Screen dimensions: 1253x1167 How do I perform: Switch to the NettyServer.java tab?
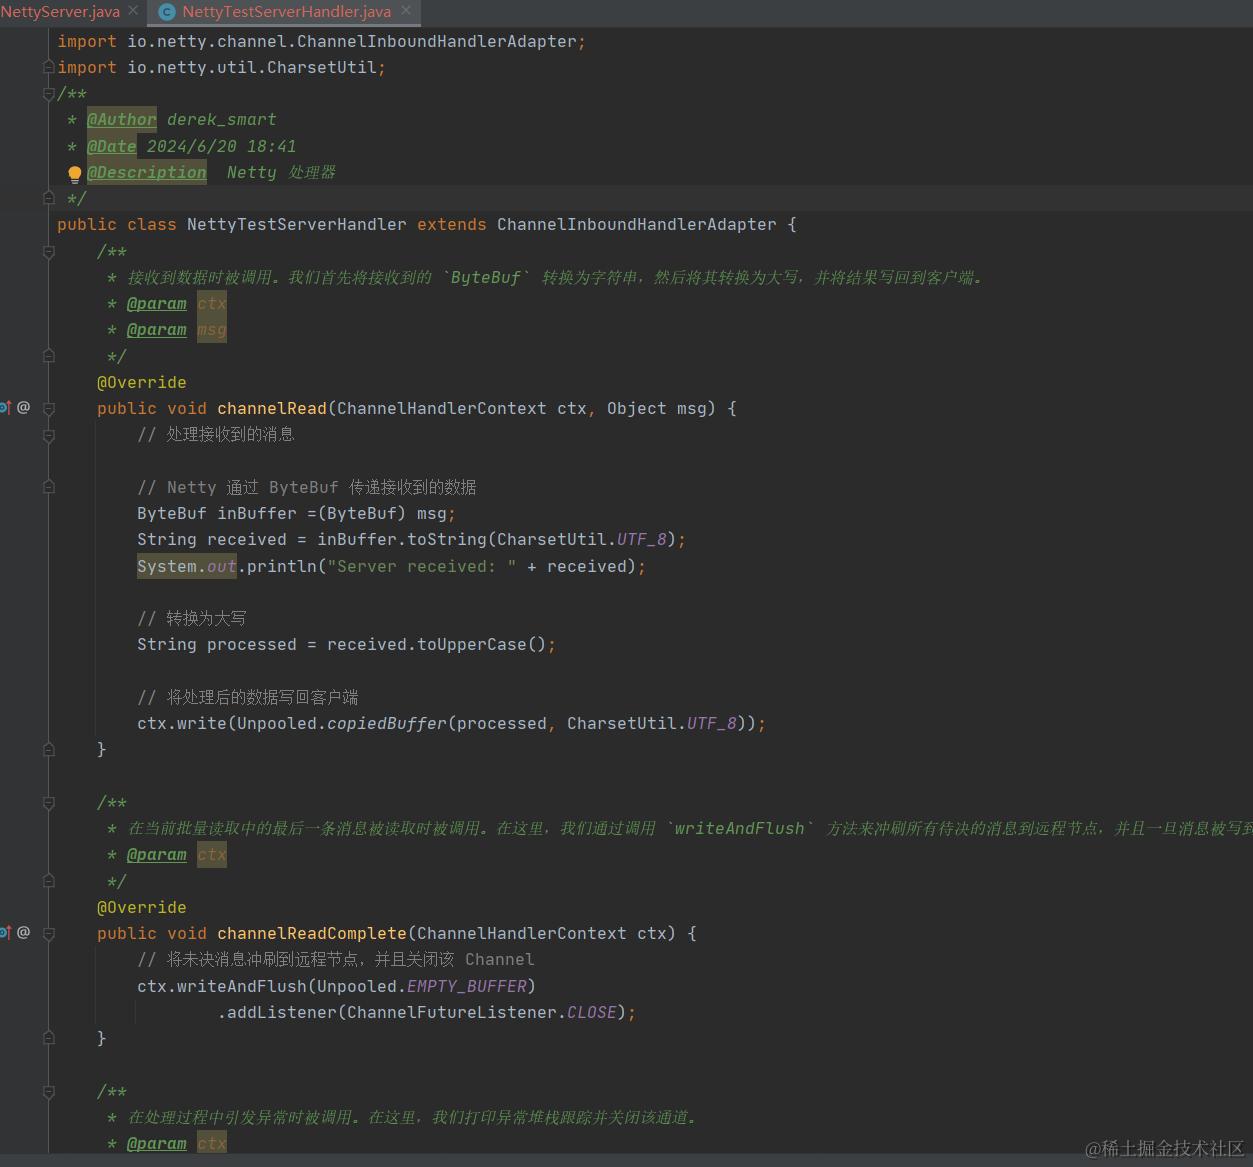coord(60,12)
